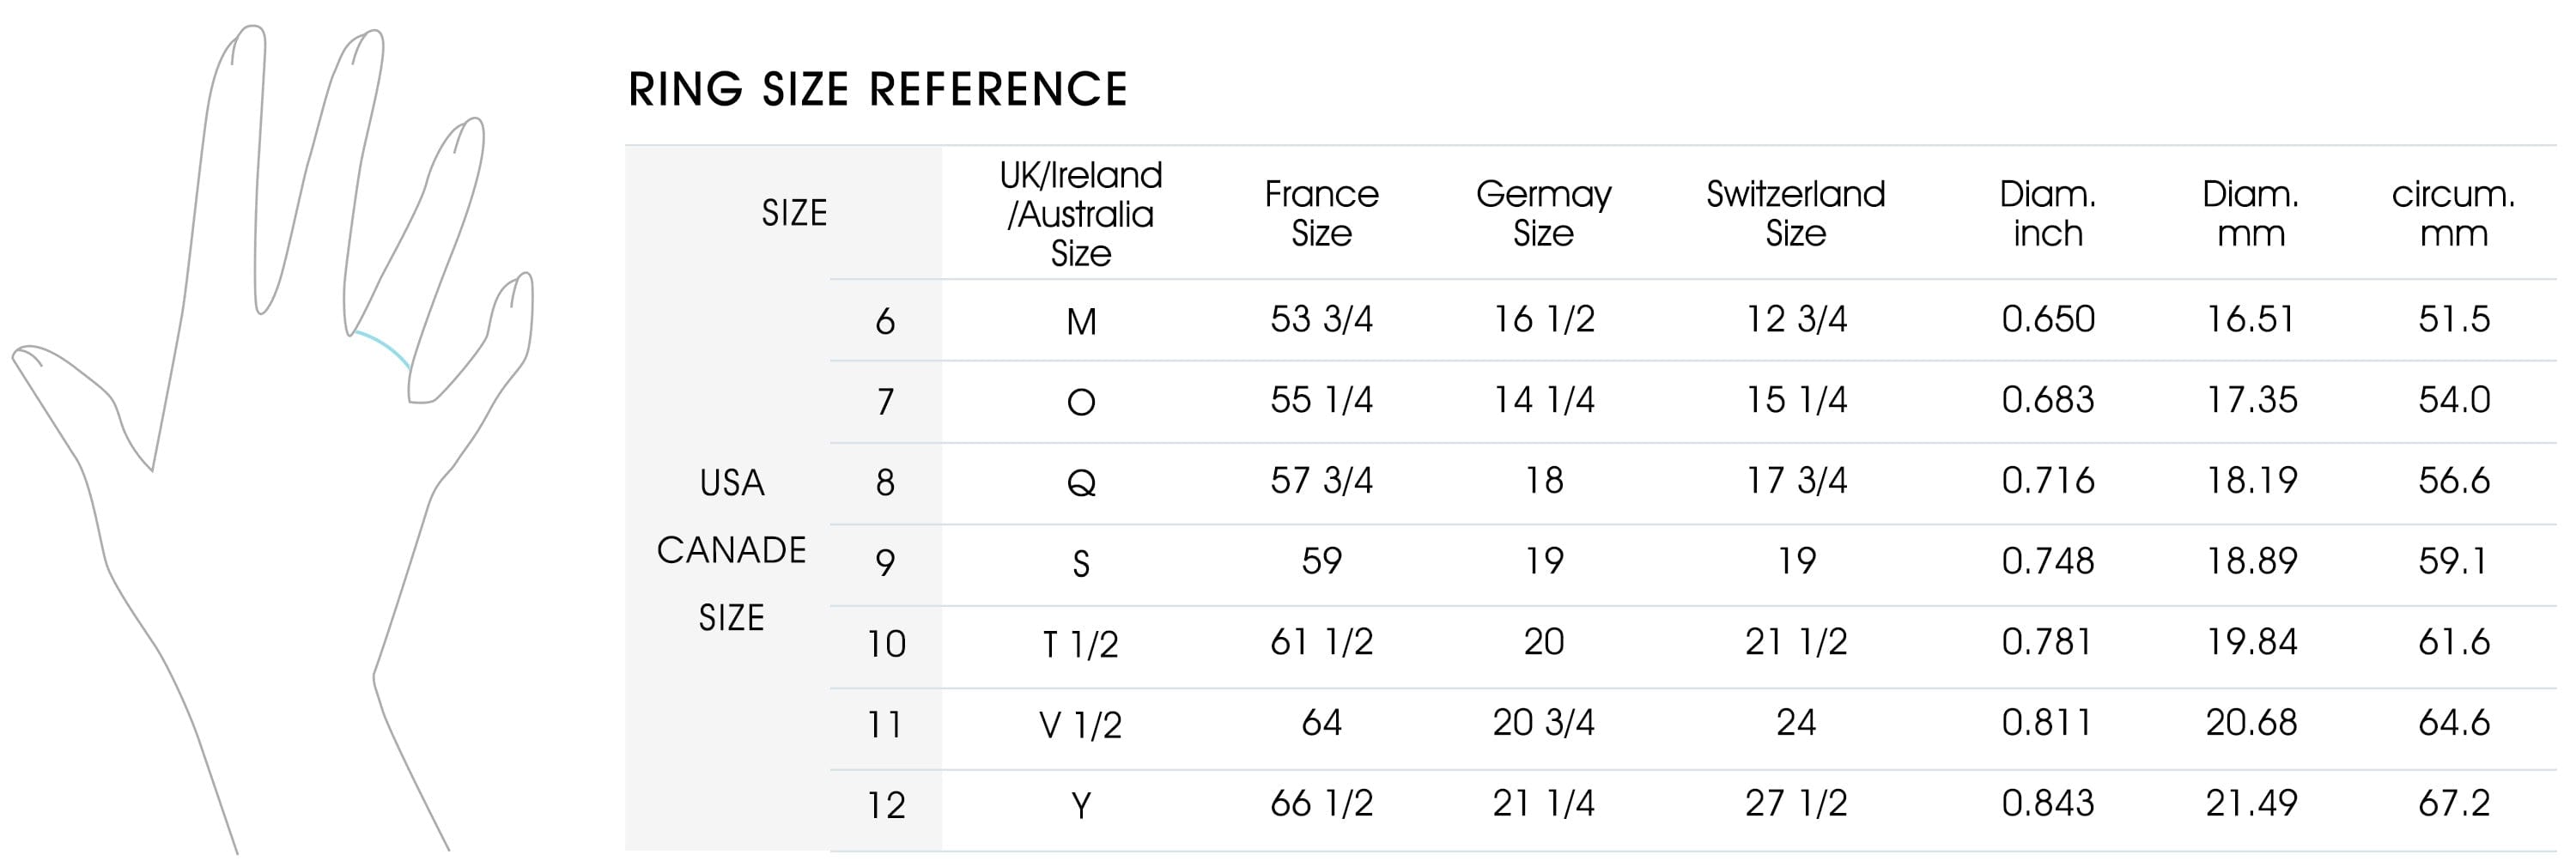
Task: Click the RING SIZE REFERENCE heading
Action: 877,89
